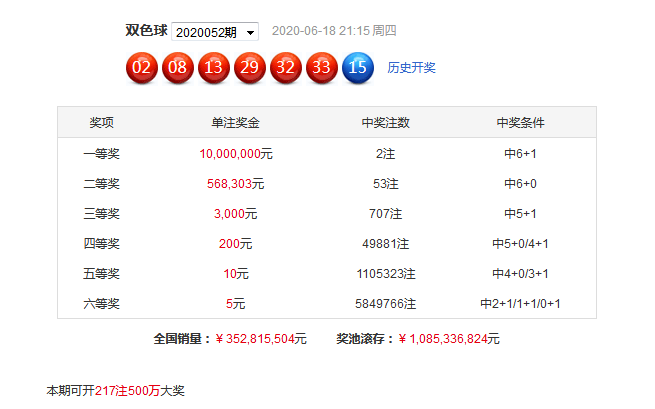Click the draw date 2020-06-18 21:15 周四

tap(334, 31)
